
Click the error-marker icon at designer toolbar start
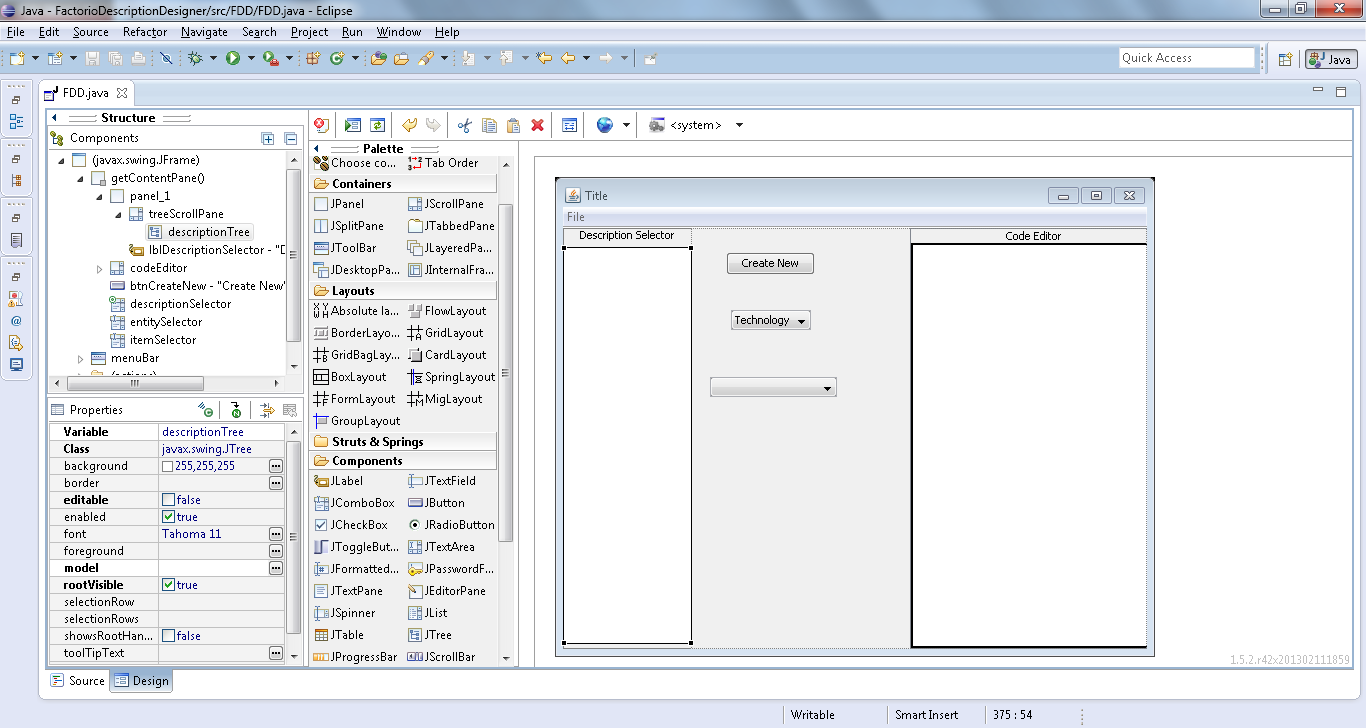(x=321, y=125)
